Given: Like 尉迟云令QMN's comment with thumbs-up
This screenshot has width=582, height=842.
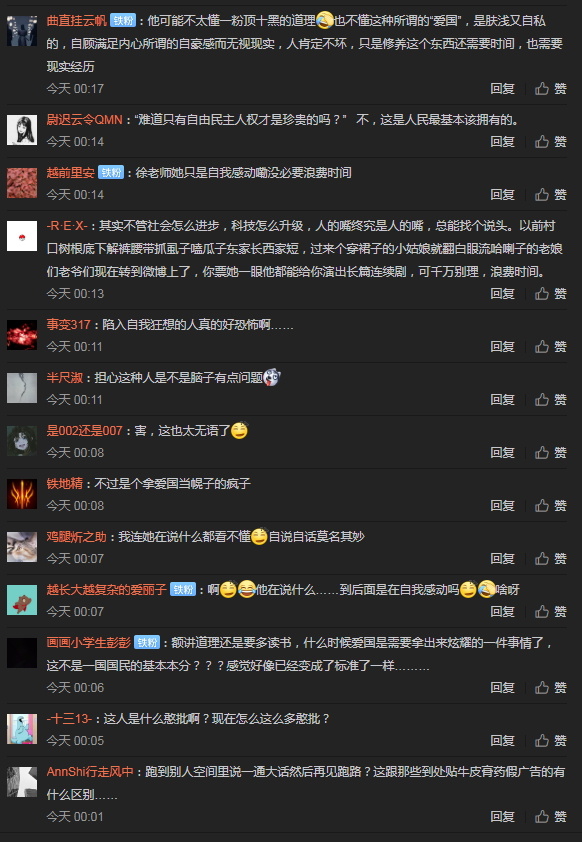Looking at the screenshot, I should coord(551,142).
